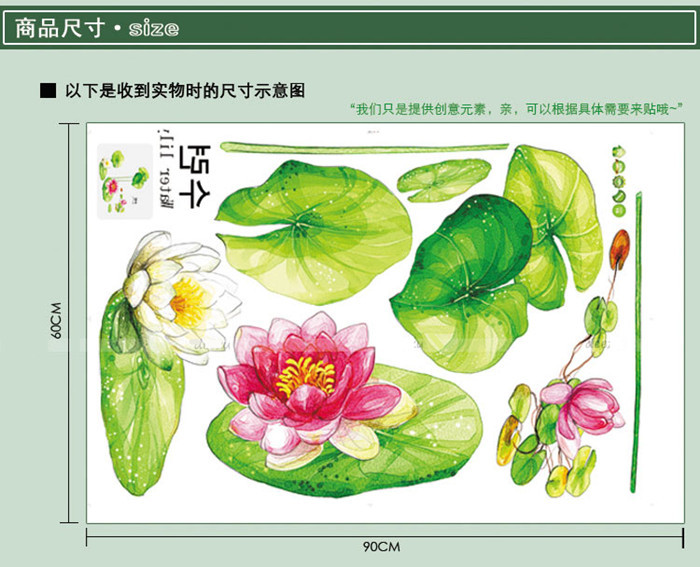Click the green quoted note text

[x=517, y=108]
